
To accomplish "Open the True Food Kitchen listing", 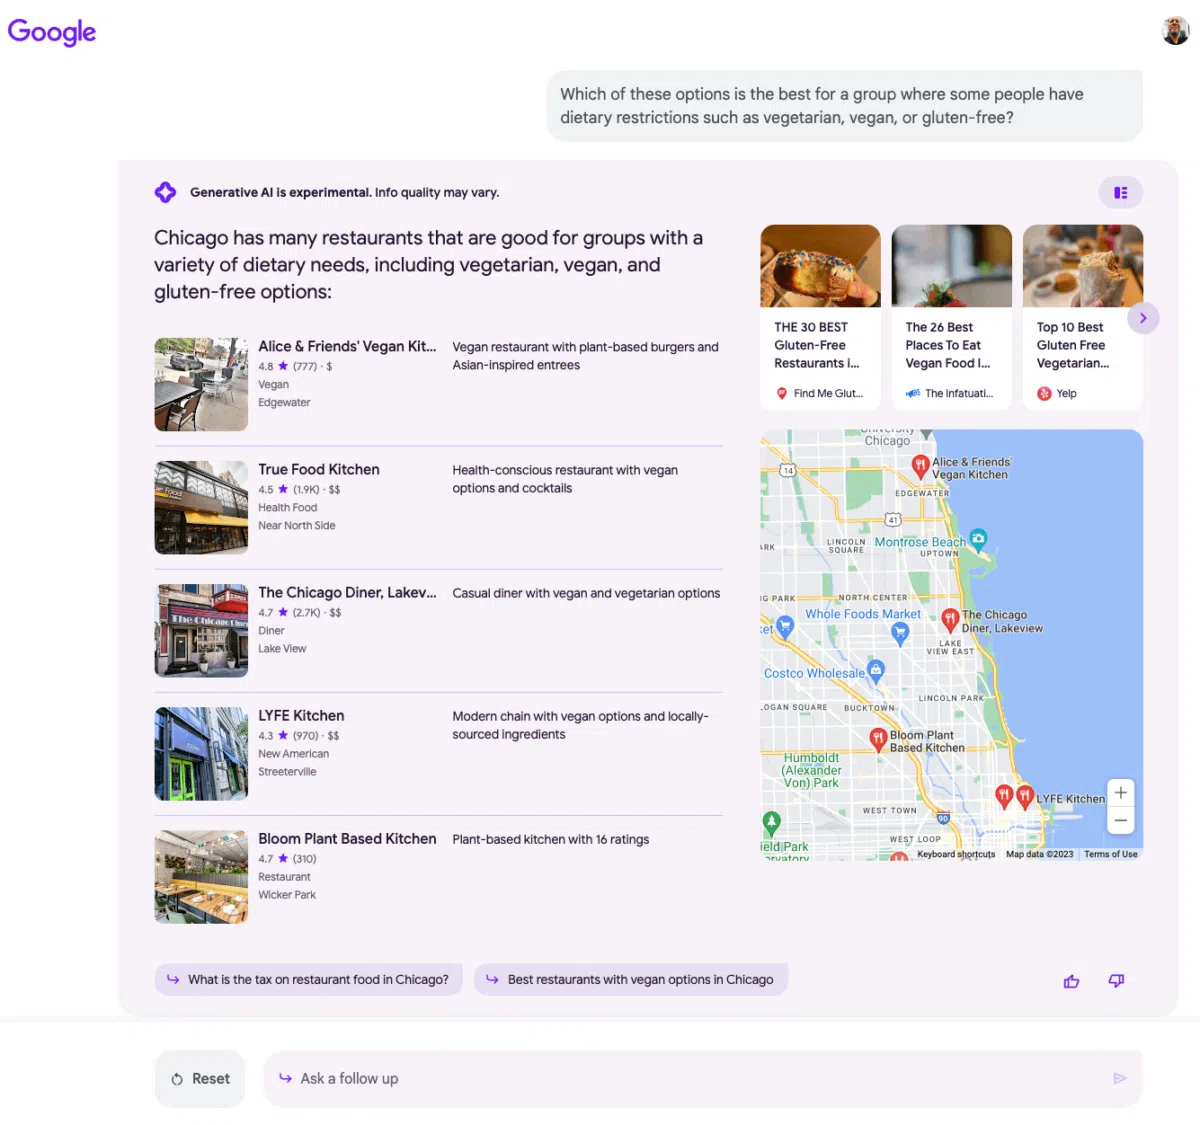I will pos(319,470).
